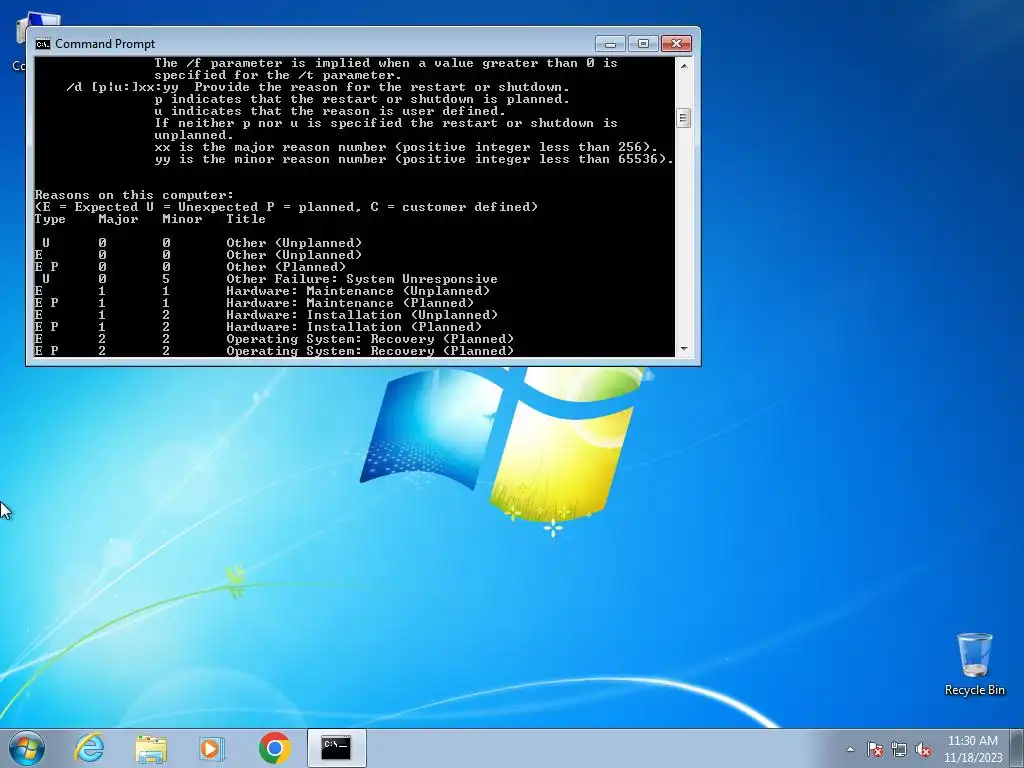Viewport: 1024px width, 768px height.
Task: Minimize the Command Prompt window
Action: coord(611,44)
